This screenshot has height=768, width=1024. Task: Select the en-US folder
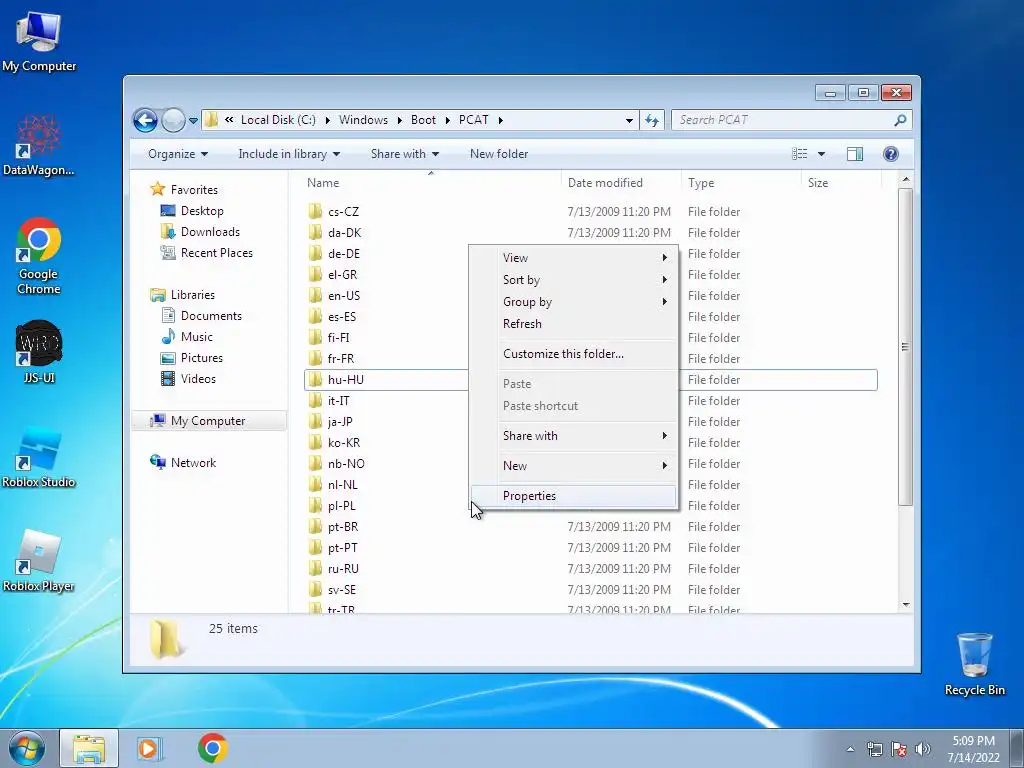(x=344, y=295)
